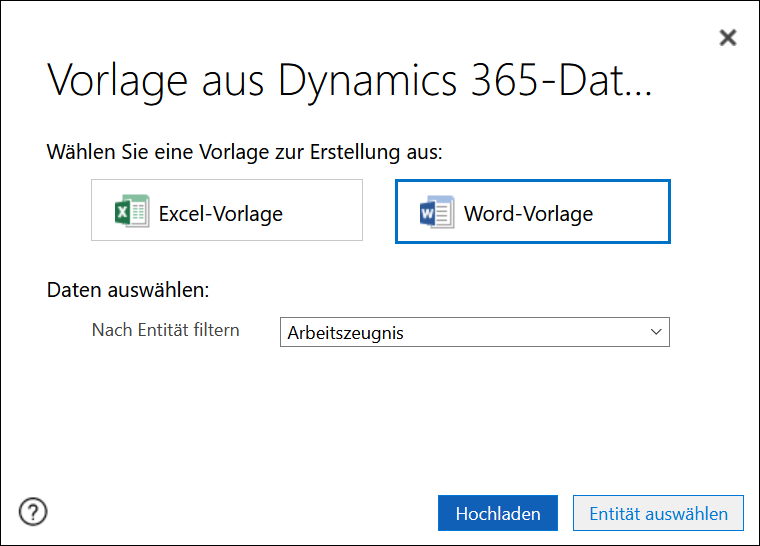Click the Wählen Sie eine Vorlage instruction text
The height and width of the screenshot is (546, 760).
[x=245, y=152]
